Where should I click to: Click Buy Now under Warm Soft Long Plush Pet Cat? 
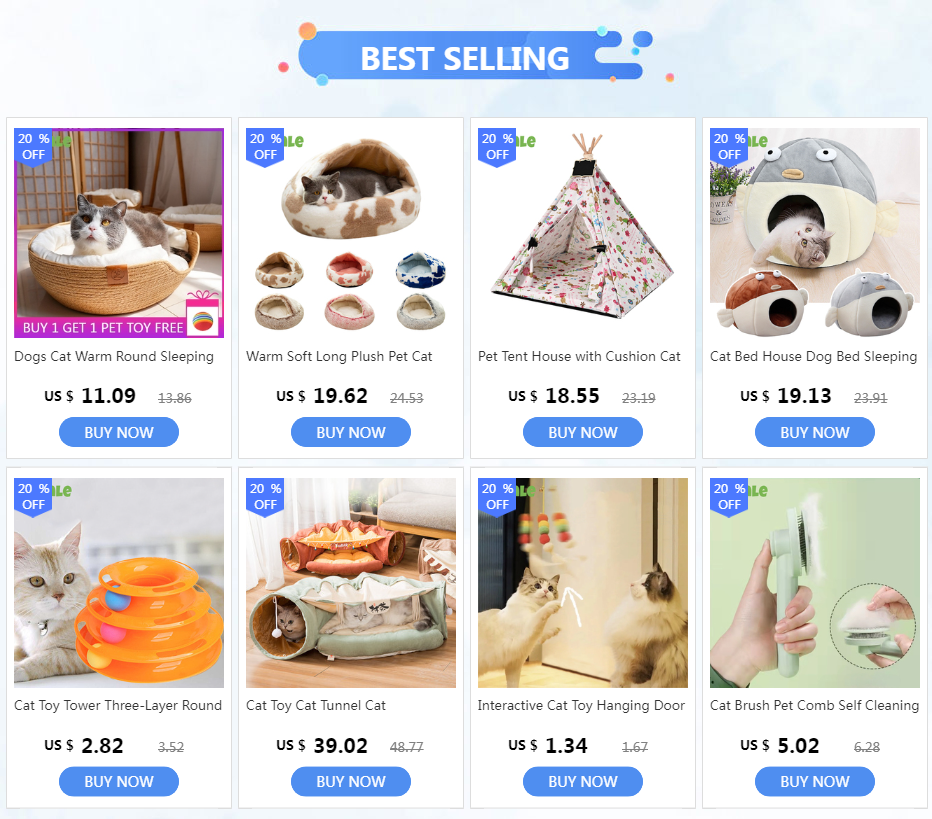pos(351,432)
